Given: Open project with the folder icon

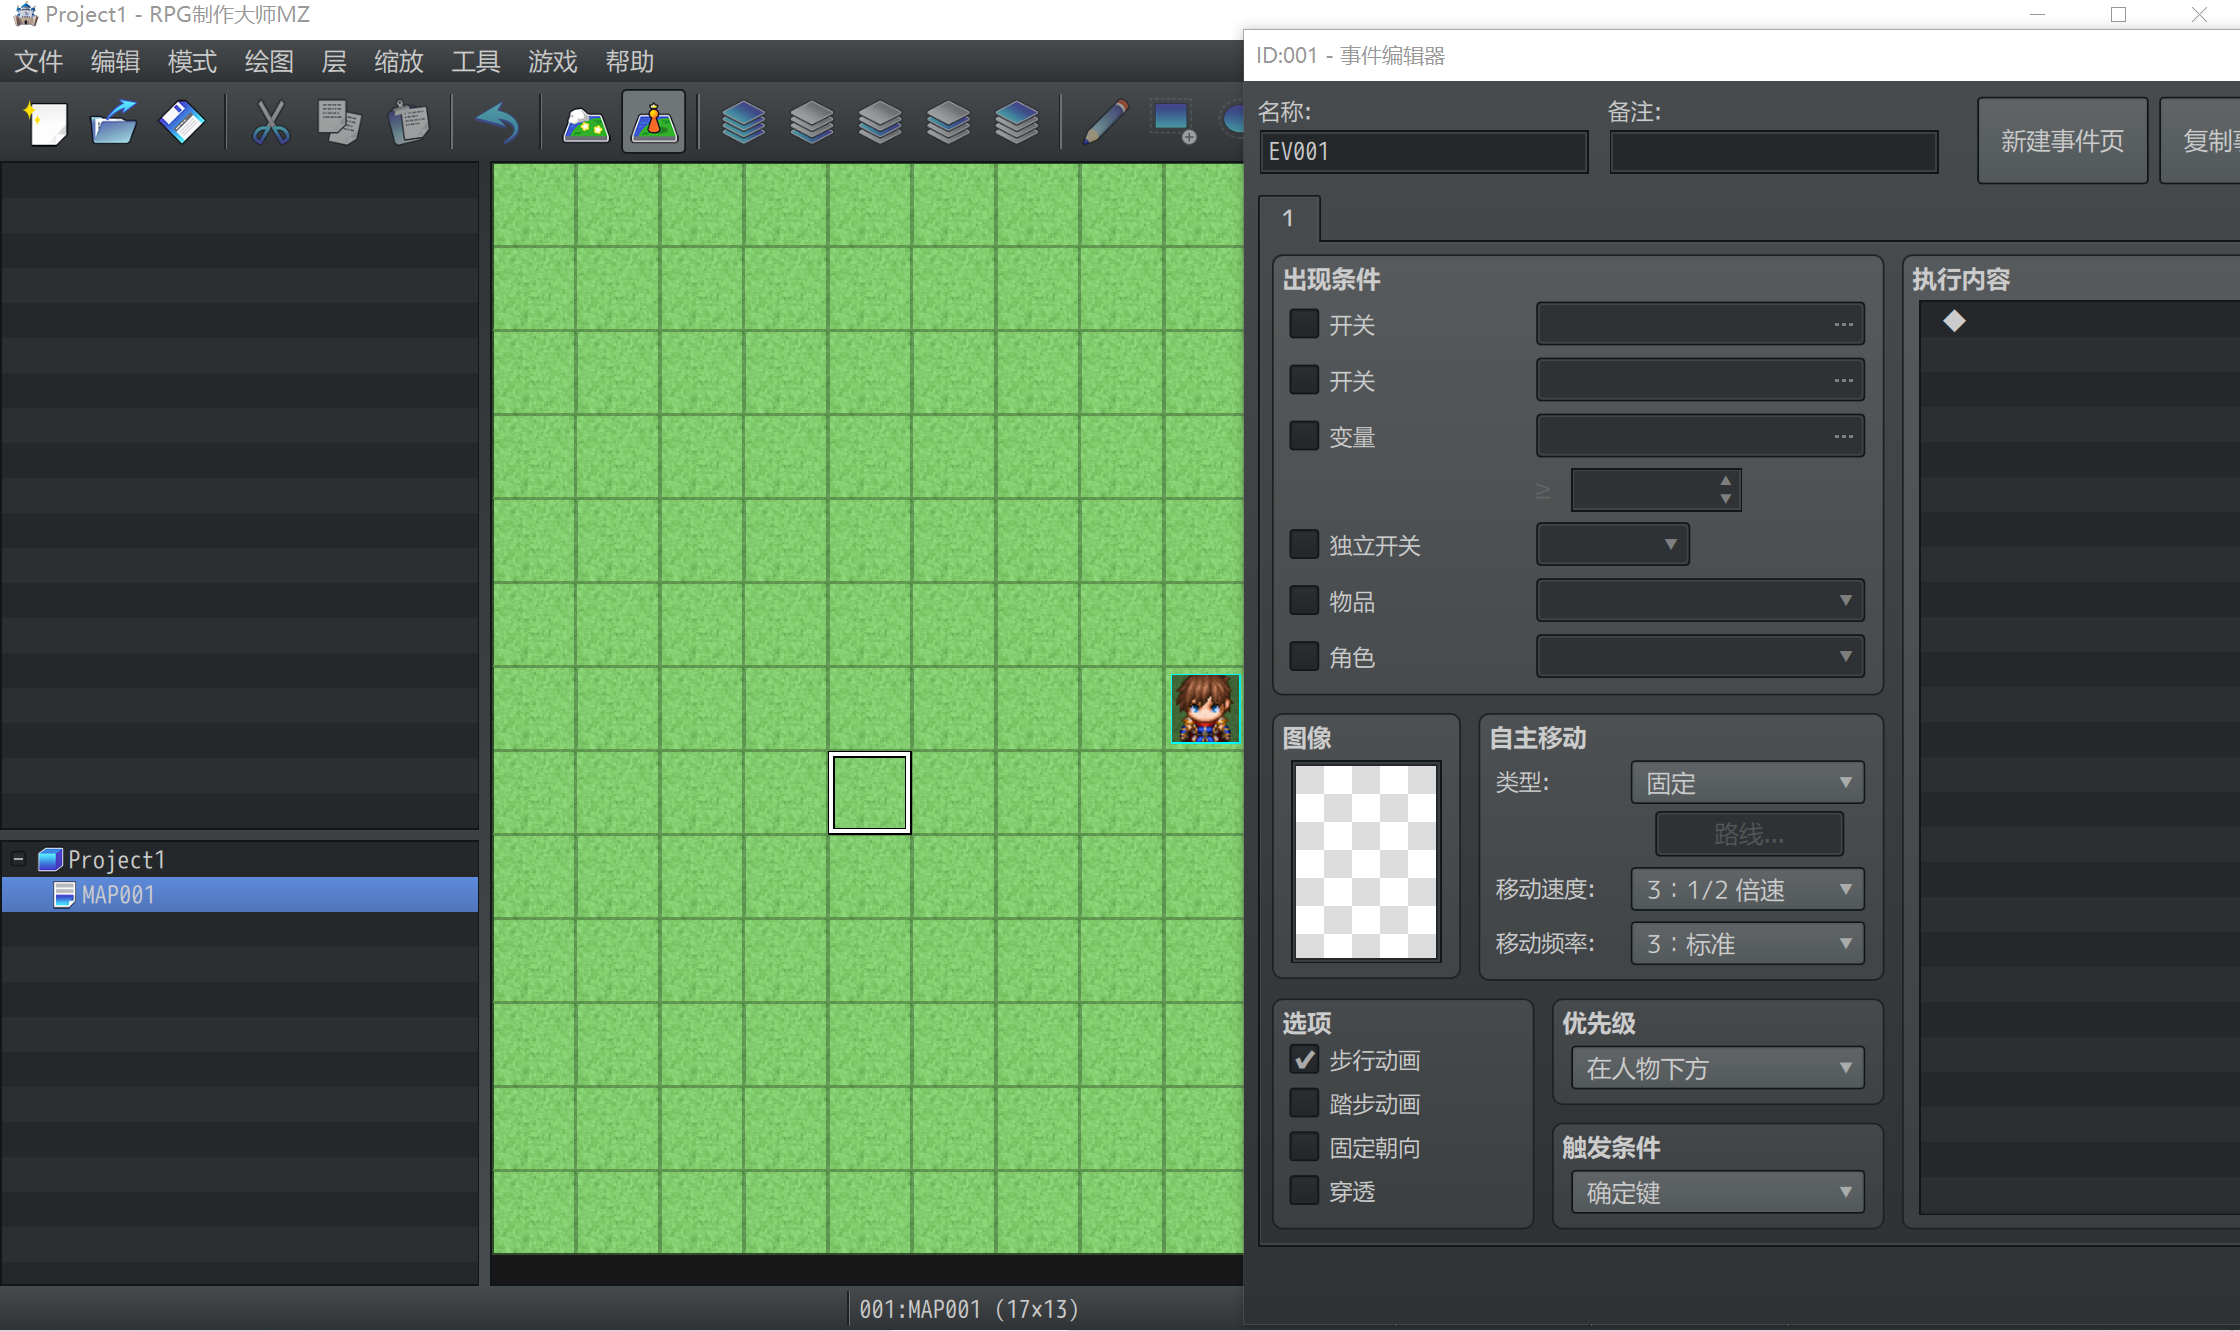Looking at the screenshot, I should click(113, 124).
